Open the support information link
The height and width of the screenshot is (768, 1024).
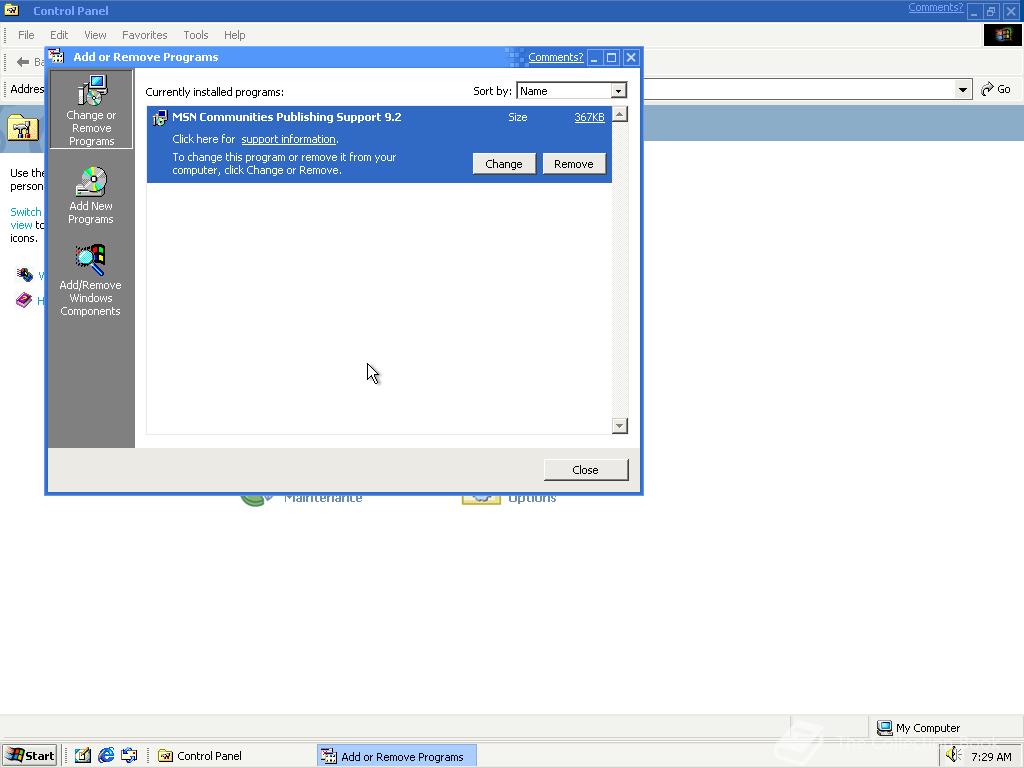point(288,139)
